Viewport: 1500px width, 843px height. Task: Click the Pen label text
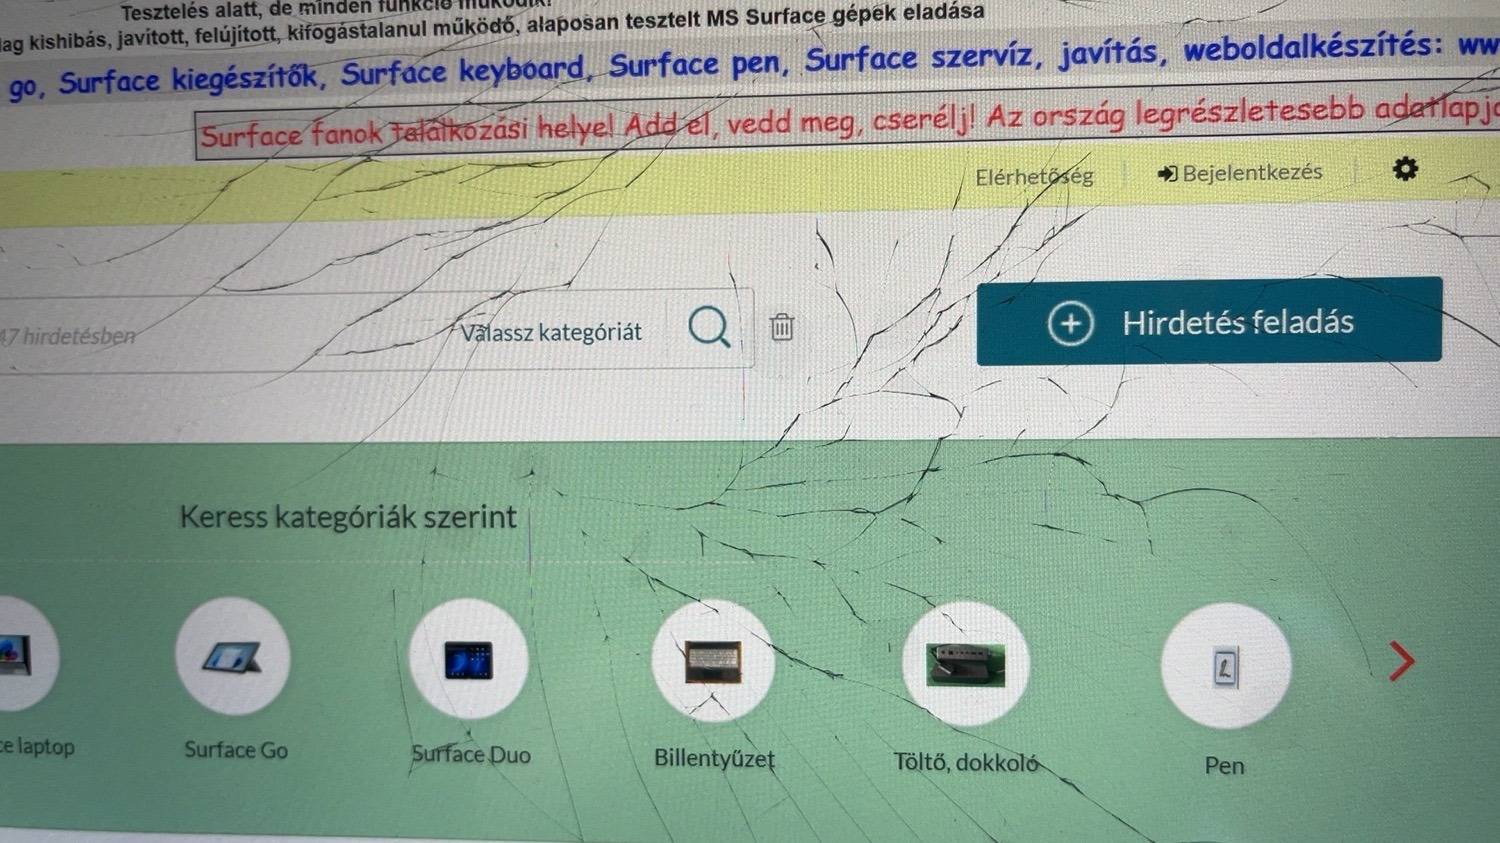click(1224, 766)
